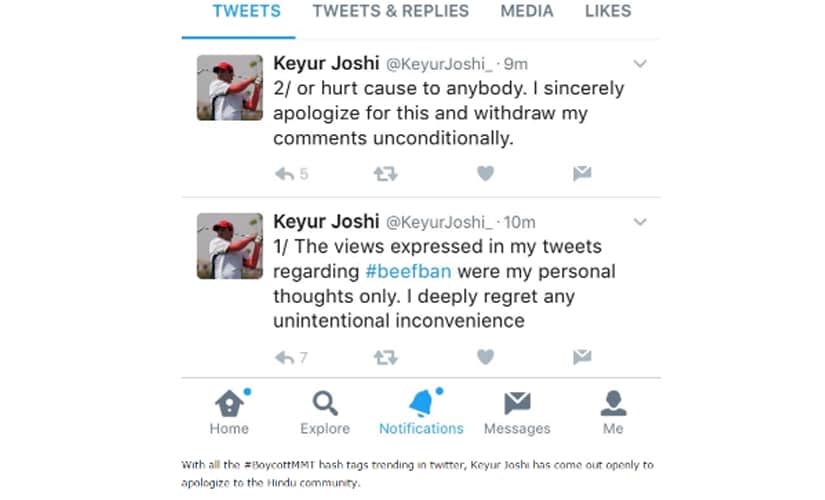Image resolution: width=825 pixels, height=500 pixels.
Task: Reply to the 10m #beefban tweet
Action: click(285, 358)
